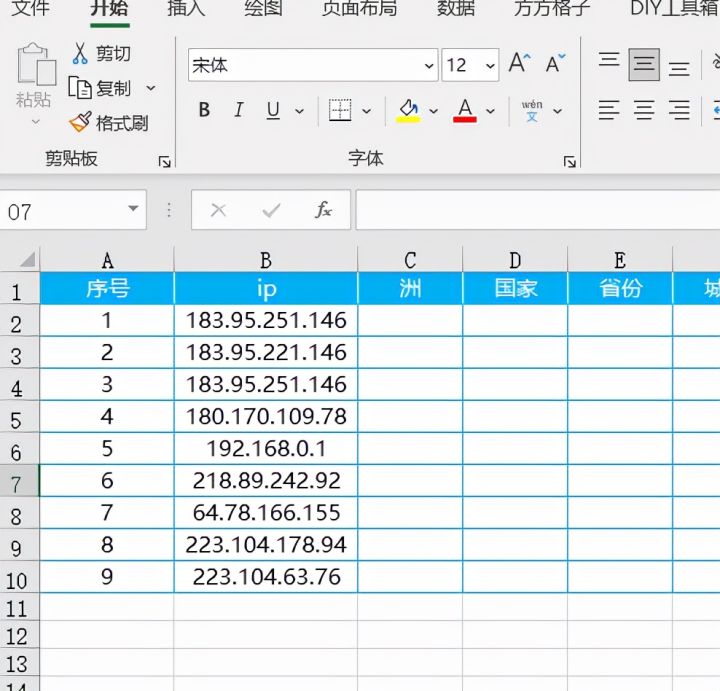Open the 方方格子 add-in tab
This screenshot has height=691, width=720.
coord(552,8)
